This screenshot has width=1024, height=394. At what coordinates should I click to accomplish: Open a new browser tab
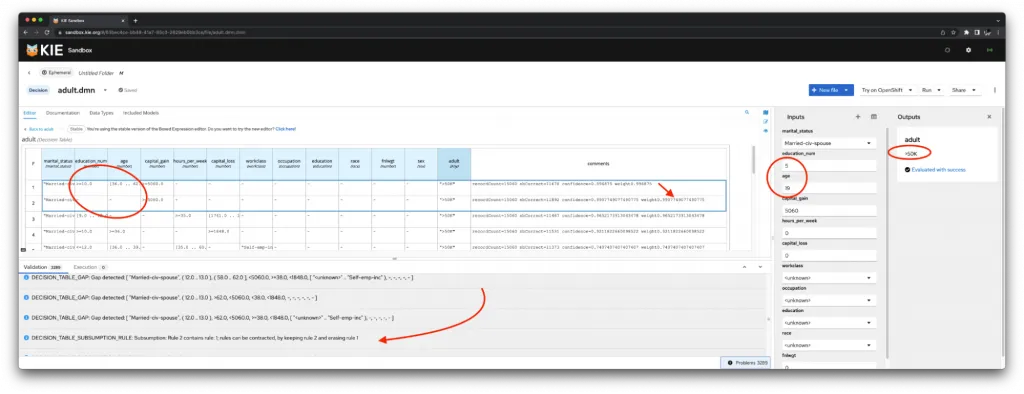[x=135, y=21]
